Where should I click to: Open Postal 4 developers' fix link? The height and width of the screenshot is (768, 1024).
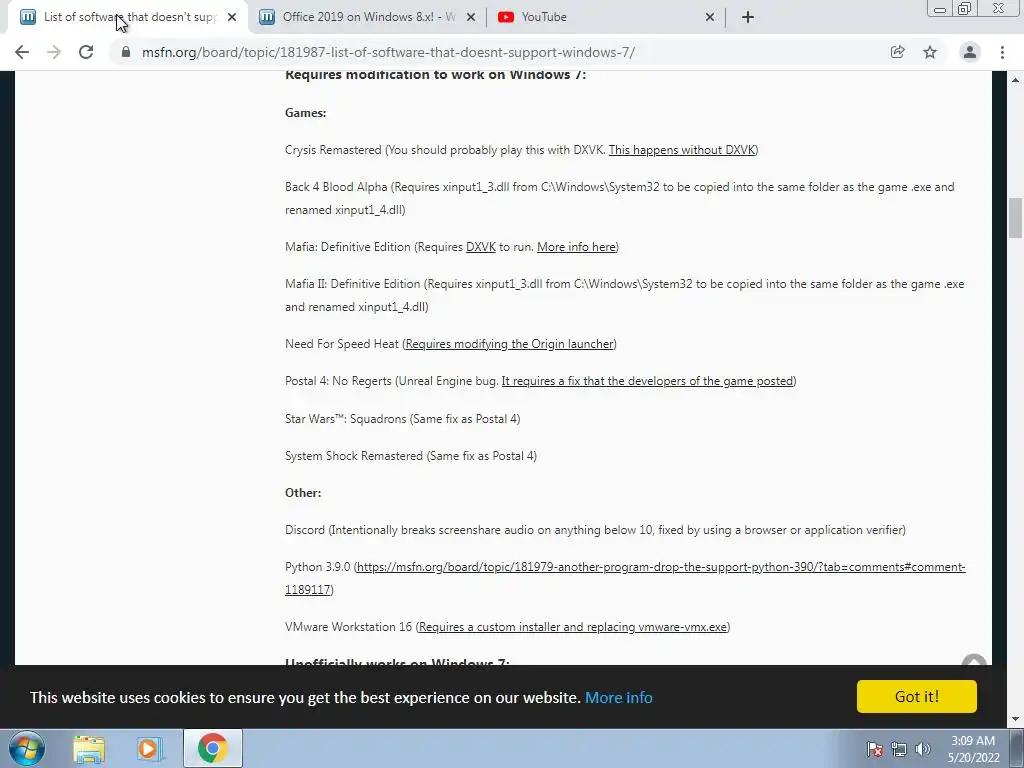coord(647,381)
